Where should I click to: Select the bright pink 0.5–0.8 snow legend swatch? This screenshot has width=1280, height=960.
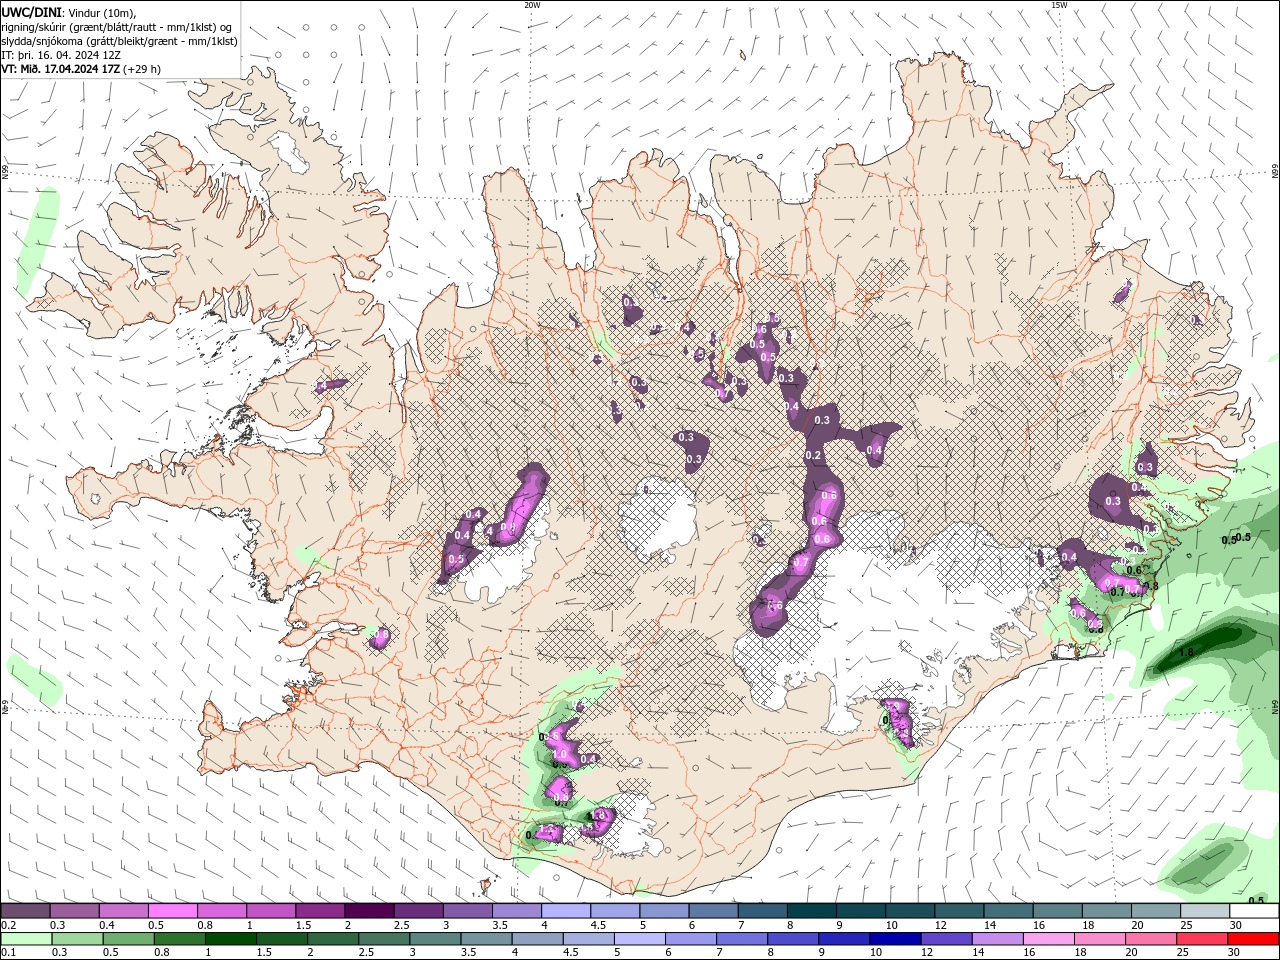click(172, 911)
